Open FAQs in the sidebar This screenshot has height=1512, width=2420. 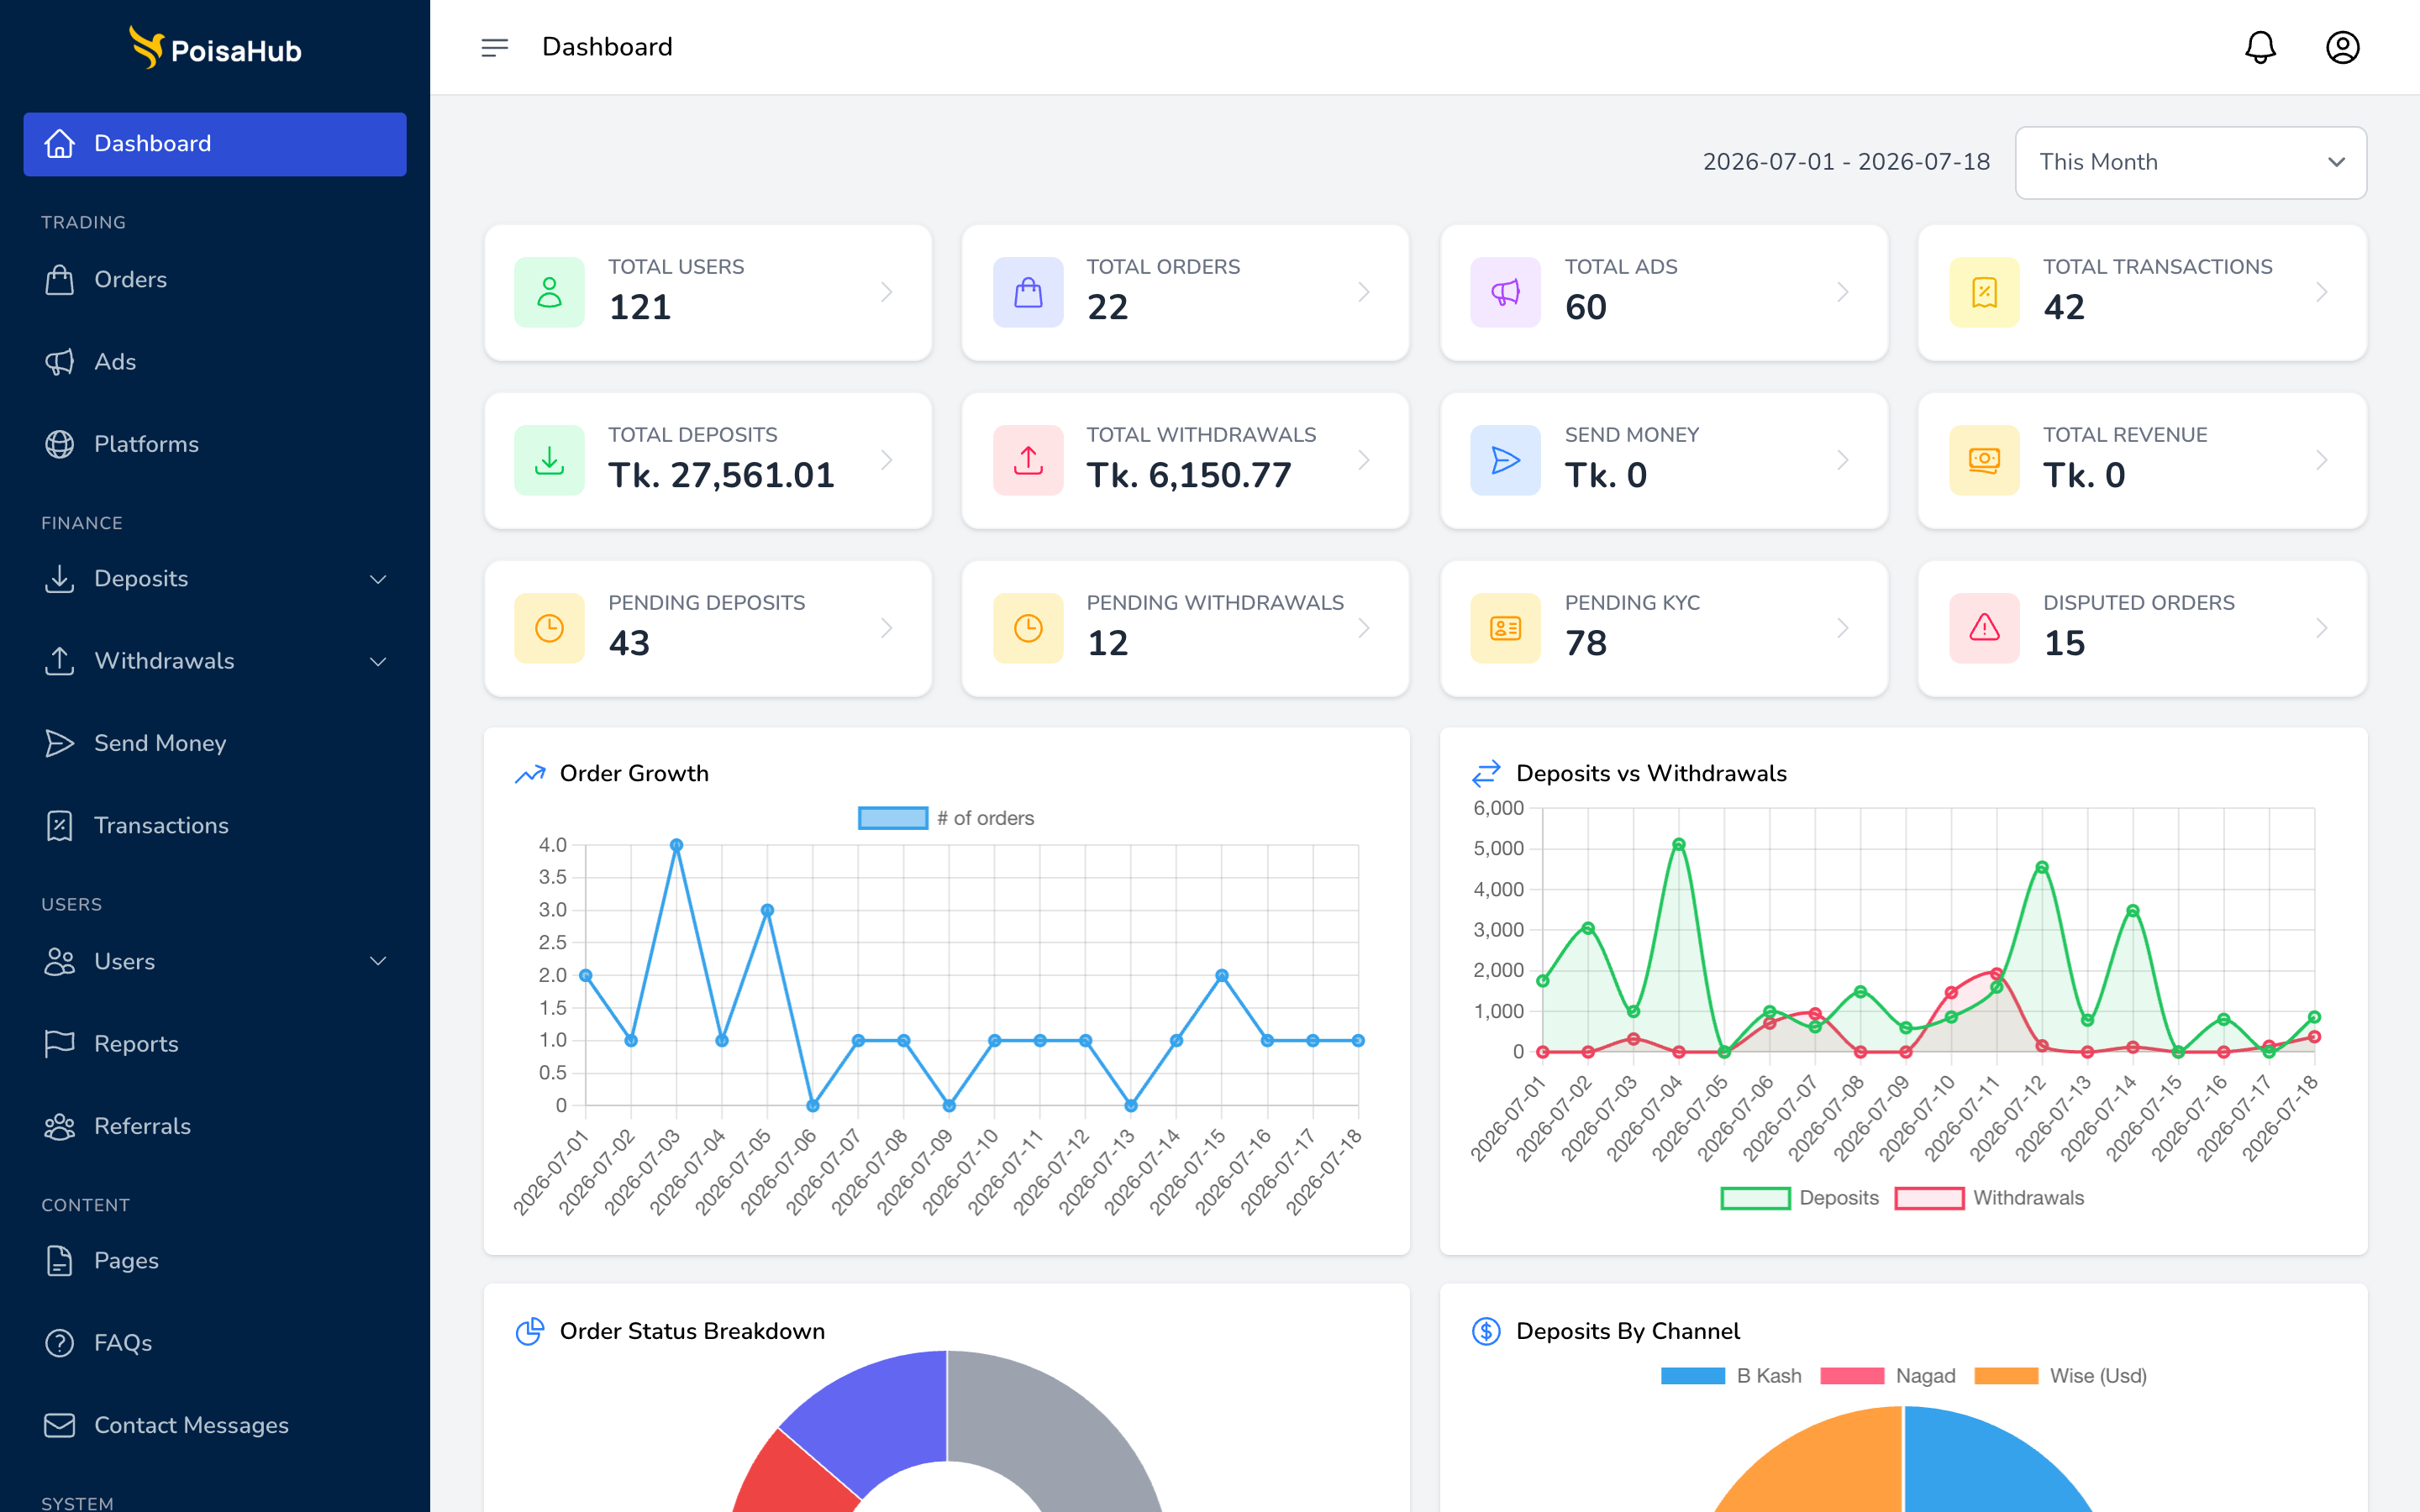215,1343
